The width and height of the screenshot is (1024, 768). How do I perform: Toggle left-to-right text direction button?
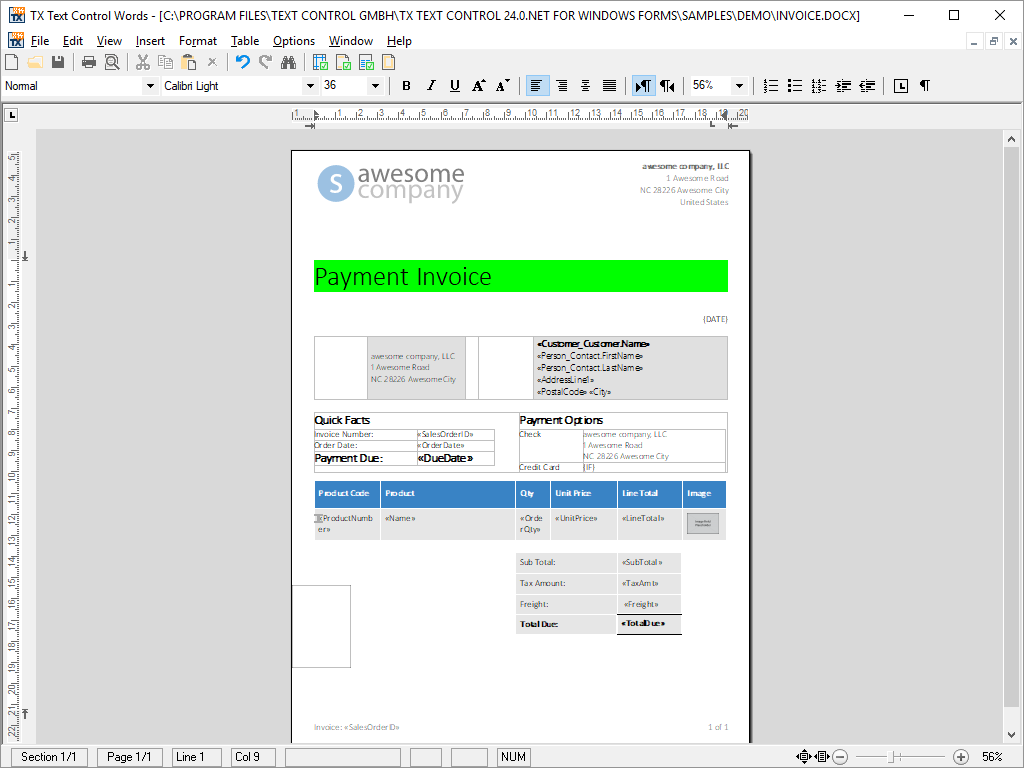[643, 86]
